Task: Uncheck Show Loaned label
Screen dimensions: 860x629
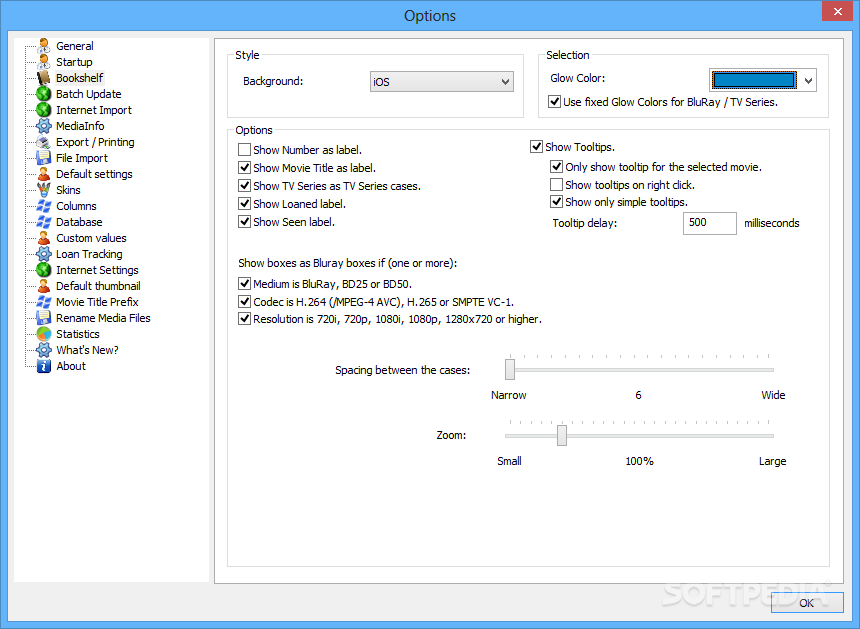Action: (x=245, y=204)
